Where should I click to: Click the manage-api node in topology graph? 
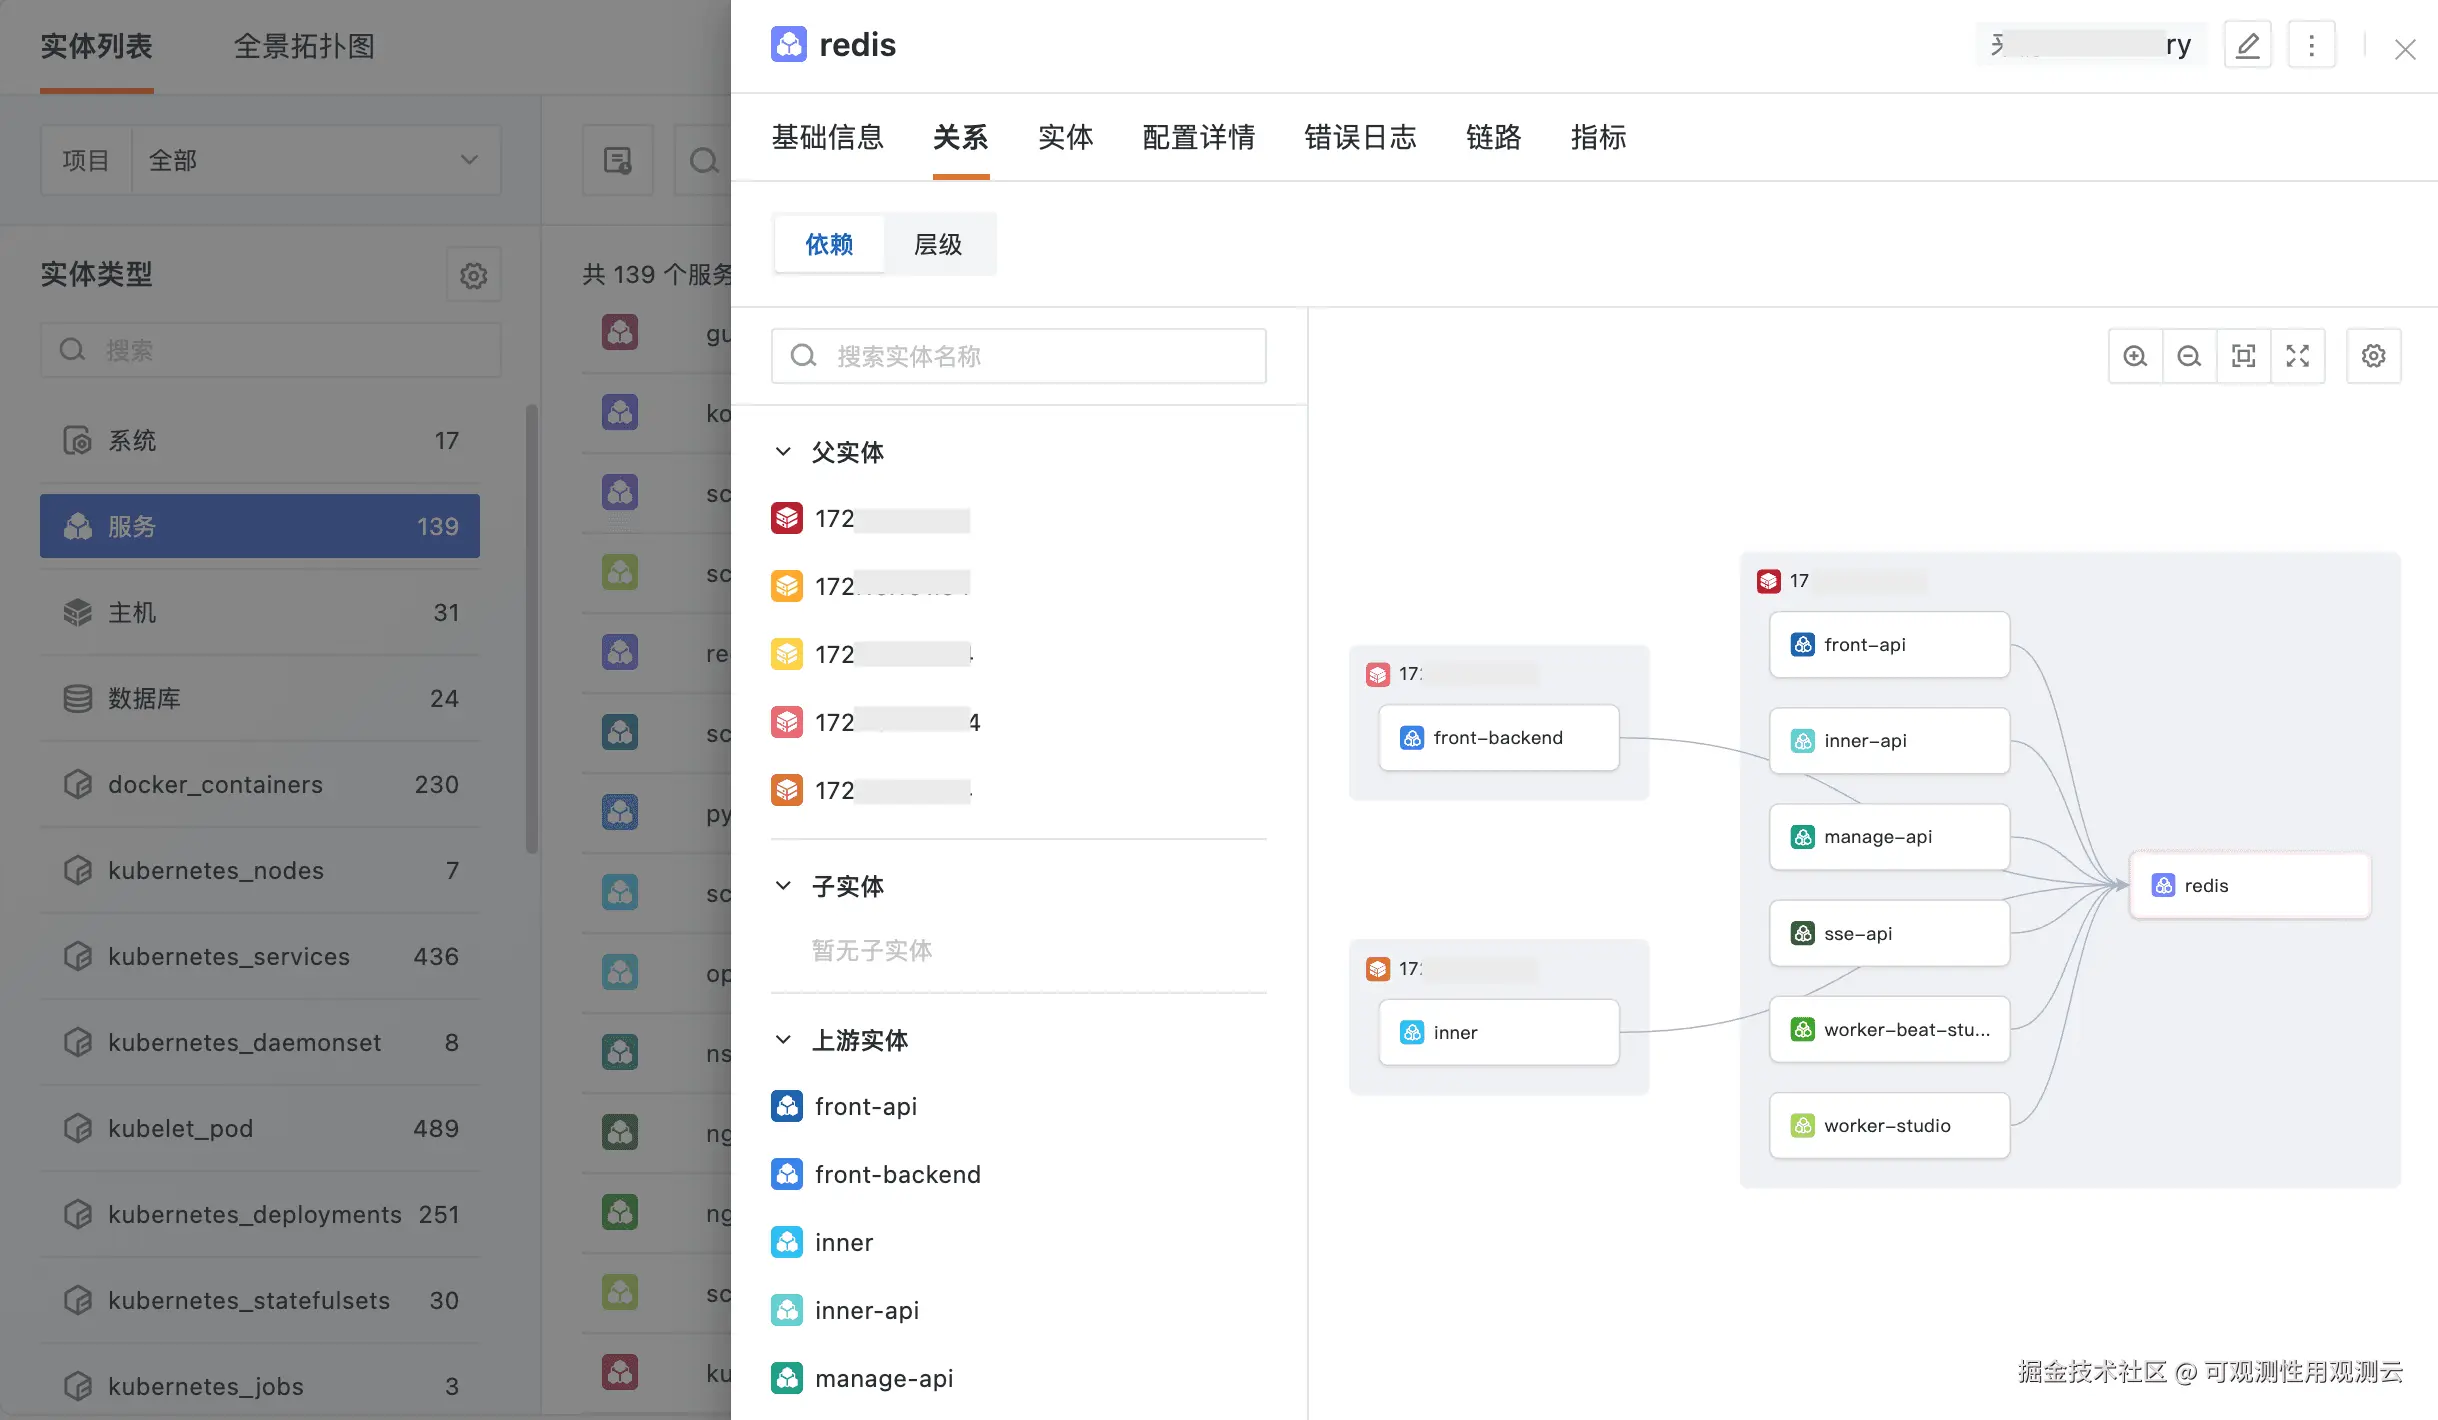(x=1888, y=837)
